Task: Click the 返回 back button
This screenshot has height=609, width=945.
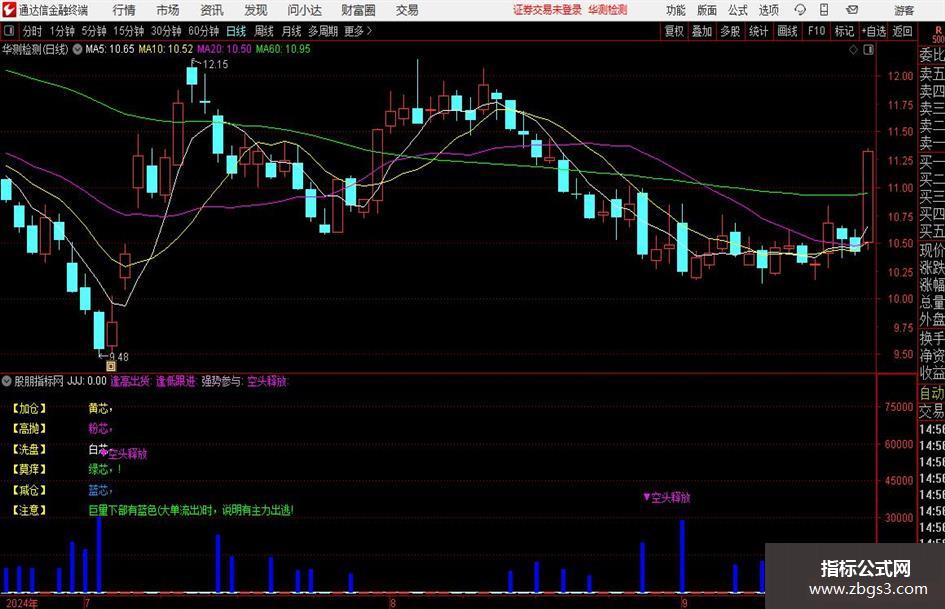Action: (x=902, y=31)
